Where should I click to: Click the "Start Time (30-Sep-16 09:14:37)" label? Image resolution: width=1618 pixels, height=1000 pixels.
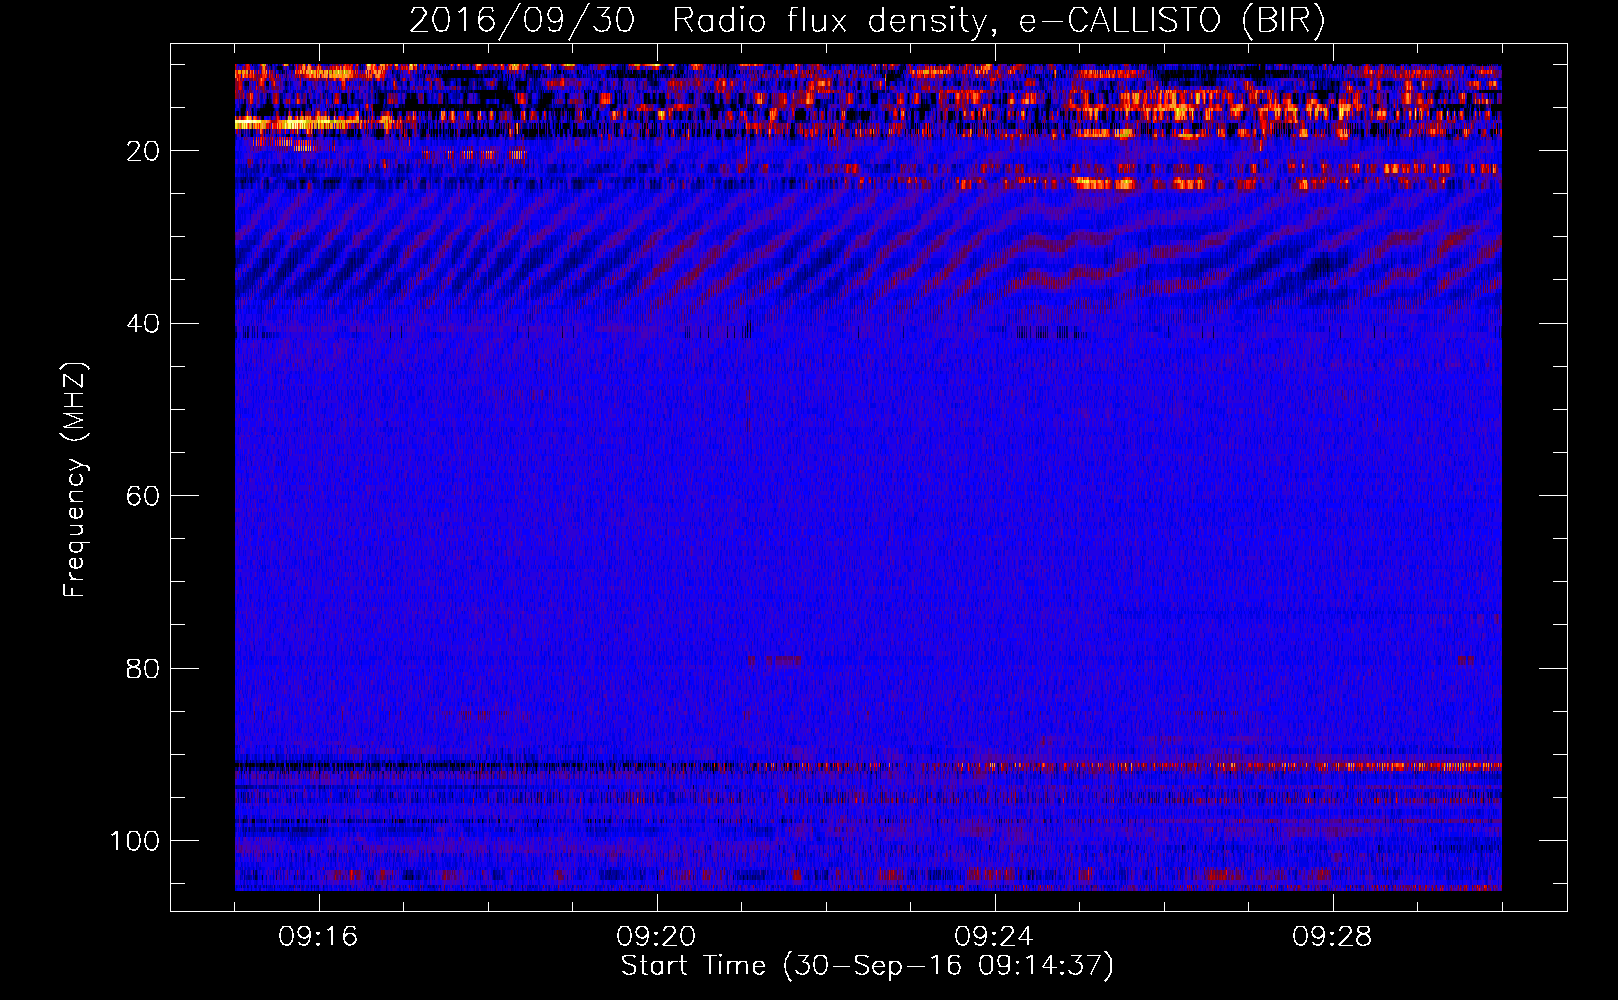pos(867,966)
